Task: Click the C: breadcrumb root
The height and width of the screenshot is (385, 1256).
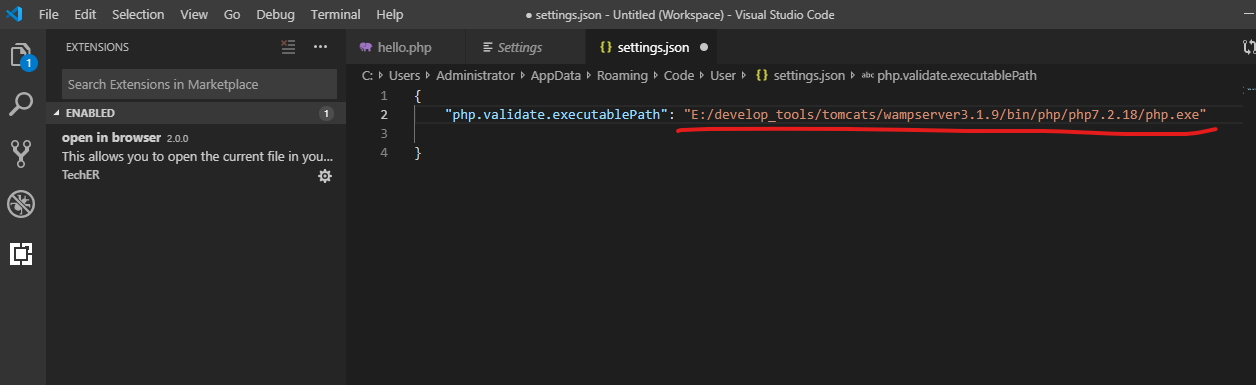Action: (368, 75)
